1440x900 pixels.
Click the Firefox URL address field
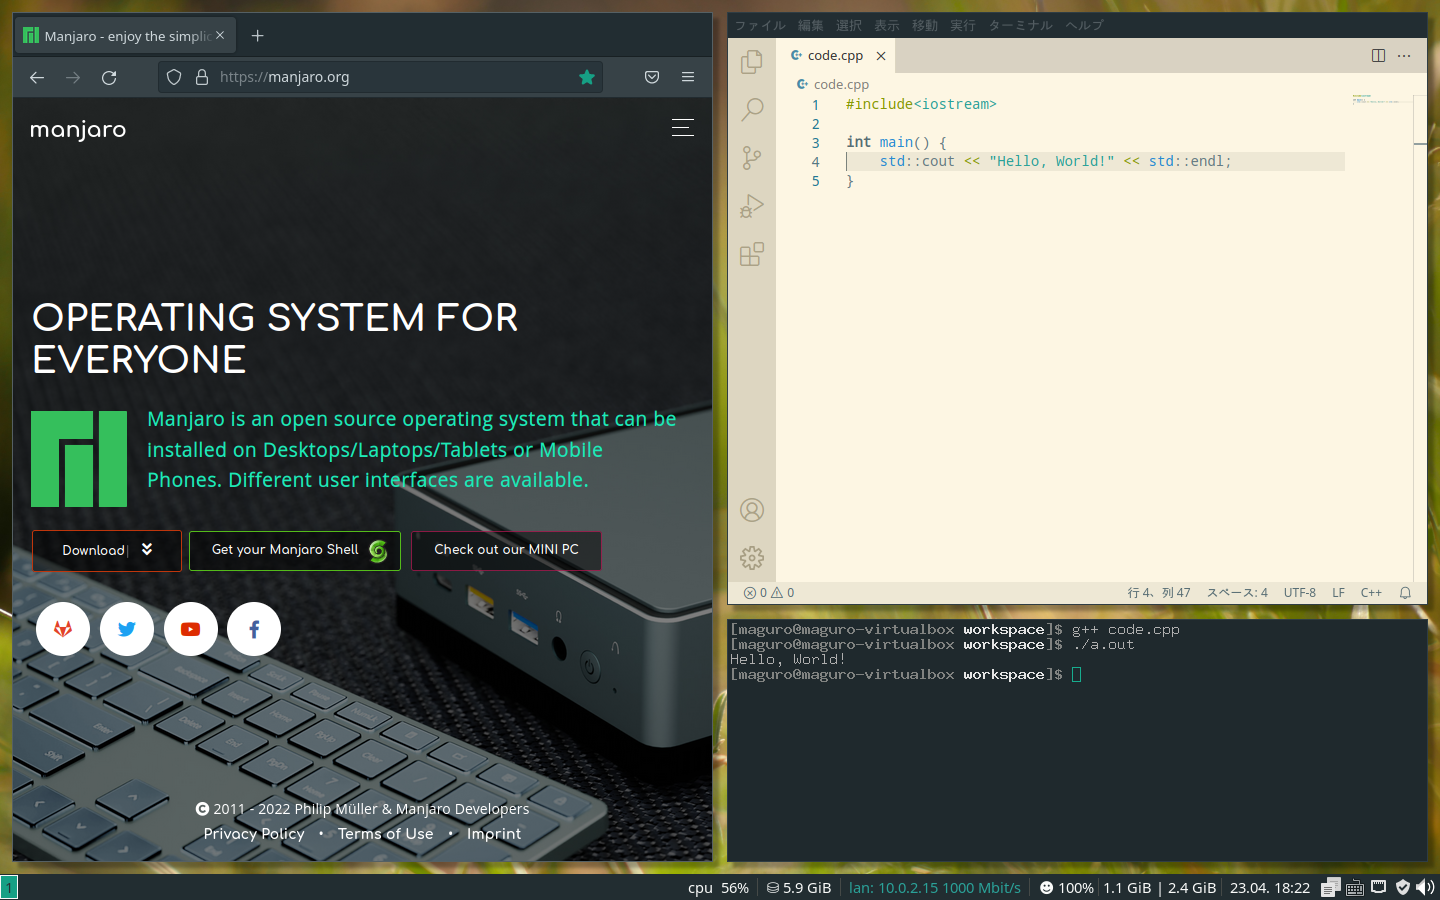(390, 77)
